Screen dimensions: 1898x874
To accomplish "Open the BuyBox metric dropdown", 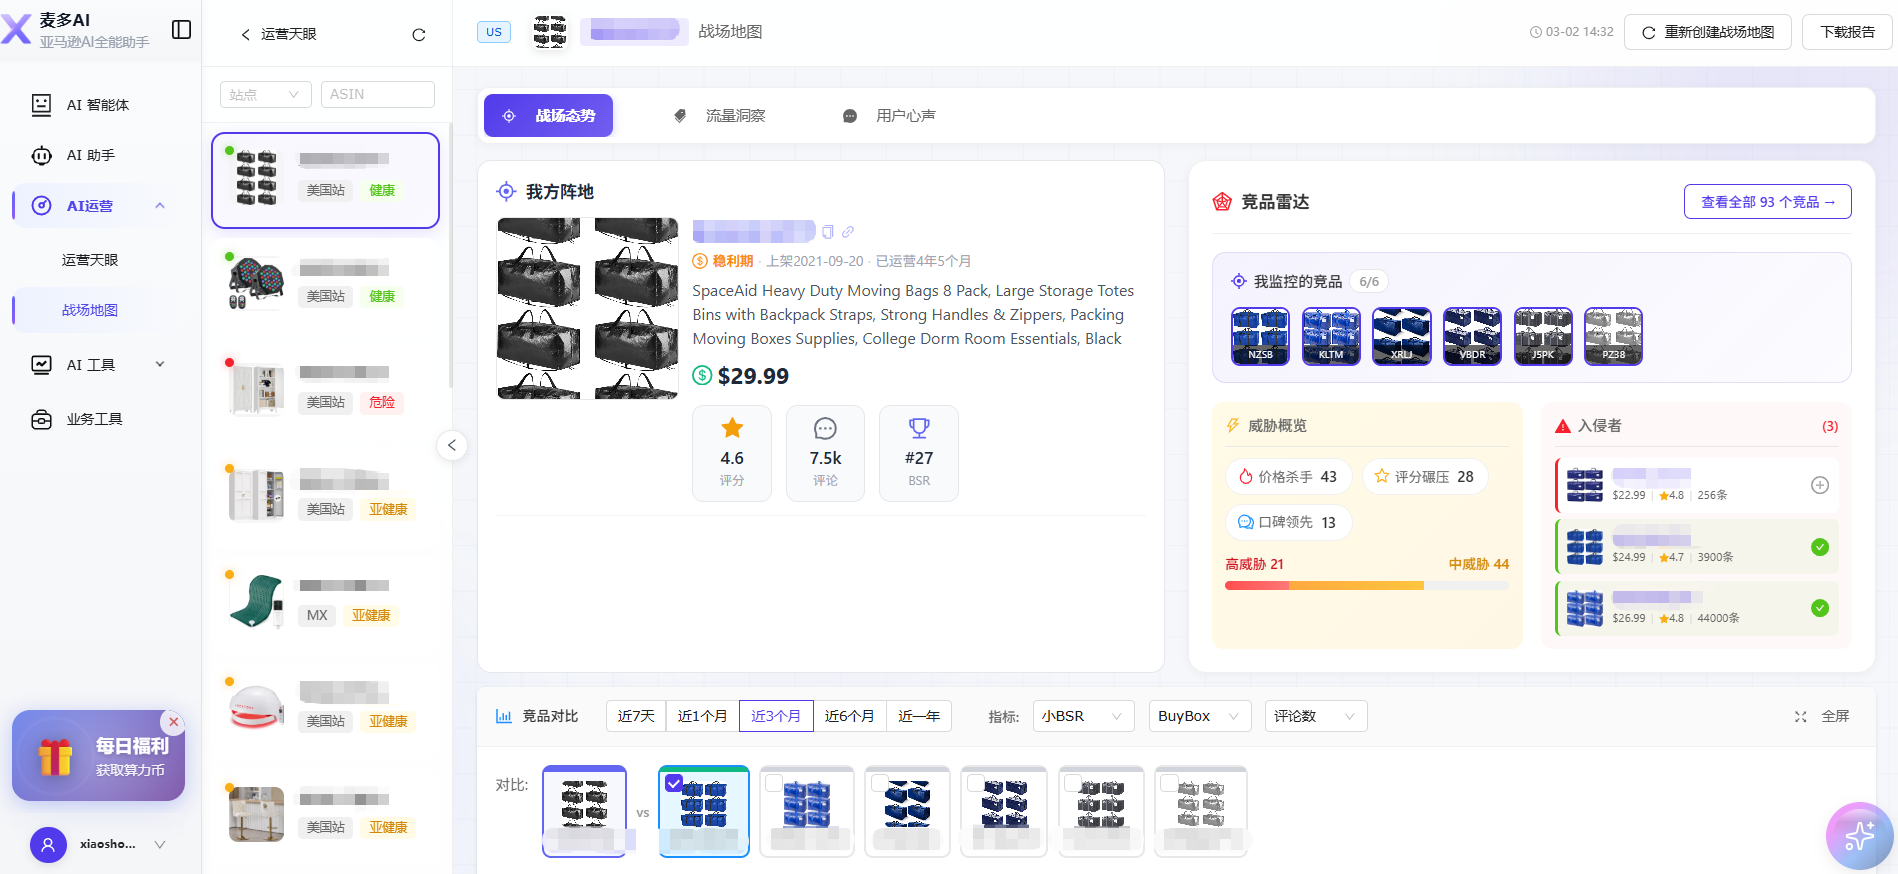I will 1198,716.
